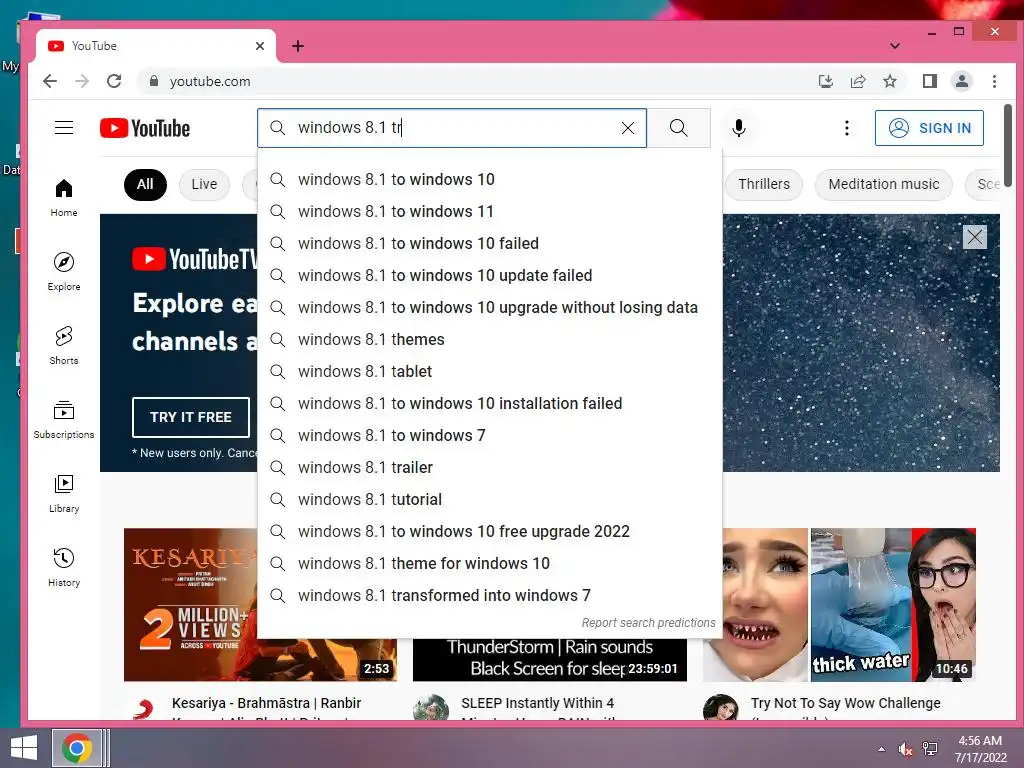Go back with the browser back arrow
1024x768 pixels.
coord(50,81)
